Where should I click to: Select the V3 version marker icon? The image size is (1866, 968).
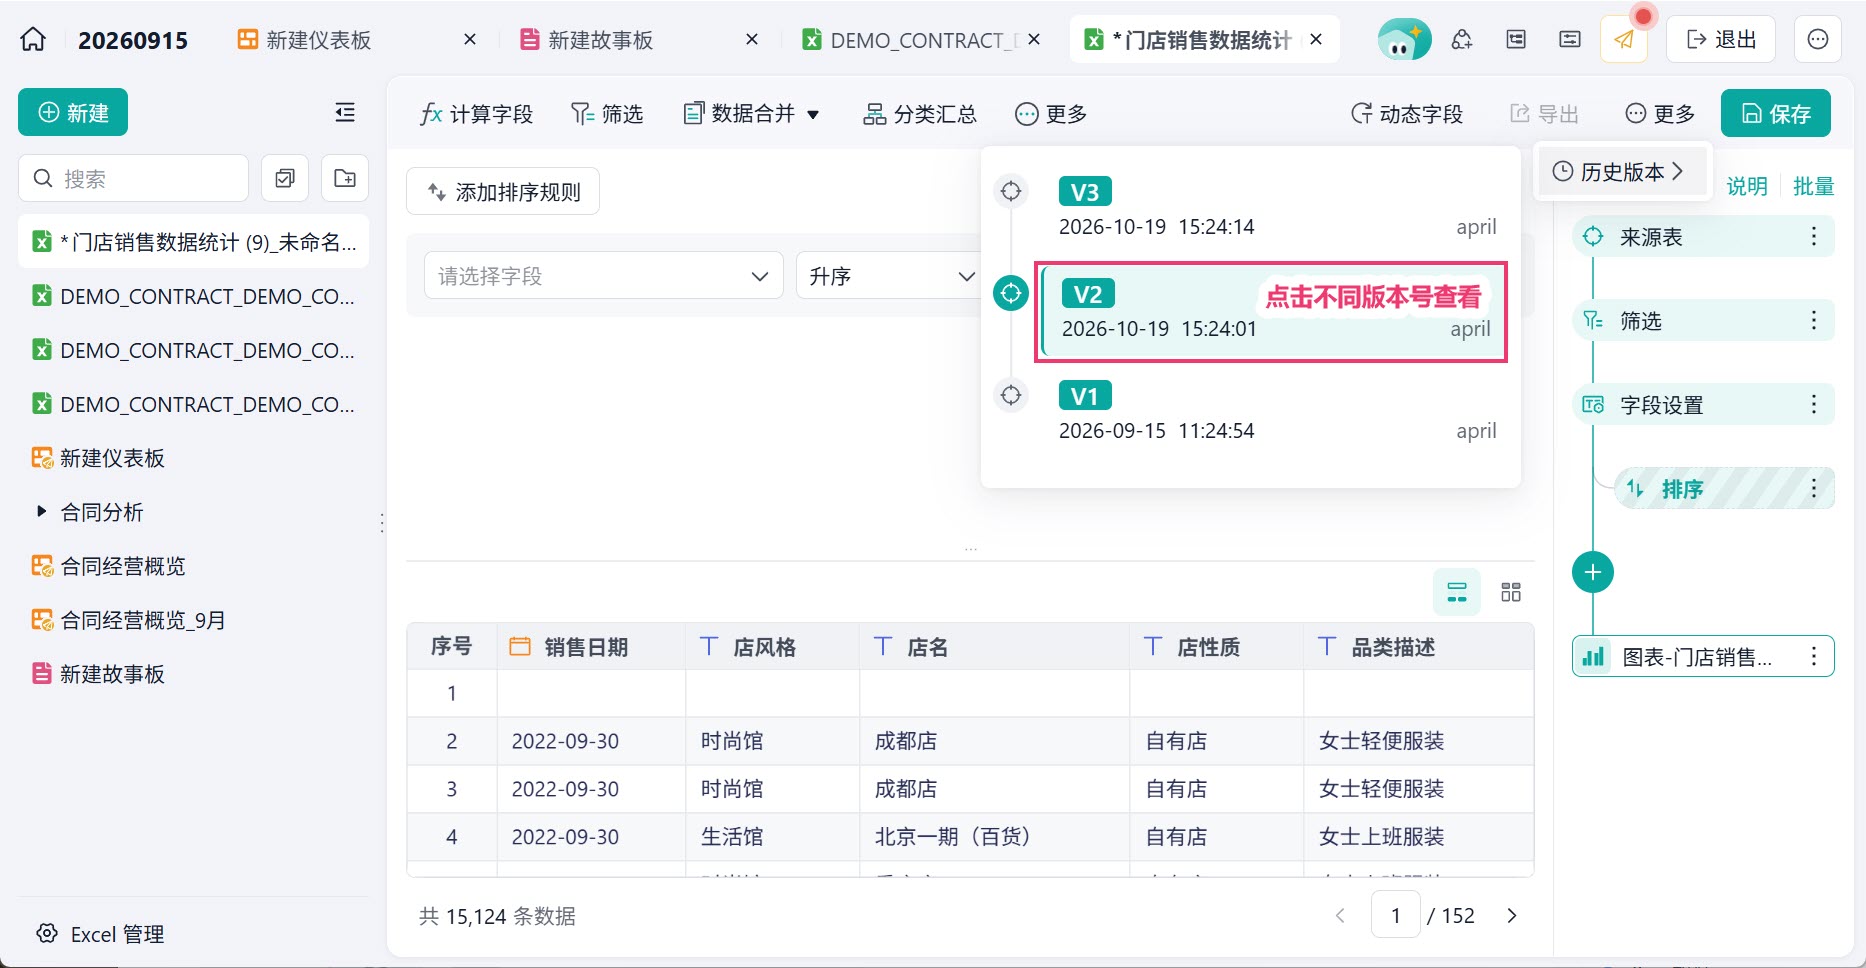(1011, 191)
